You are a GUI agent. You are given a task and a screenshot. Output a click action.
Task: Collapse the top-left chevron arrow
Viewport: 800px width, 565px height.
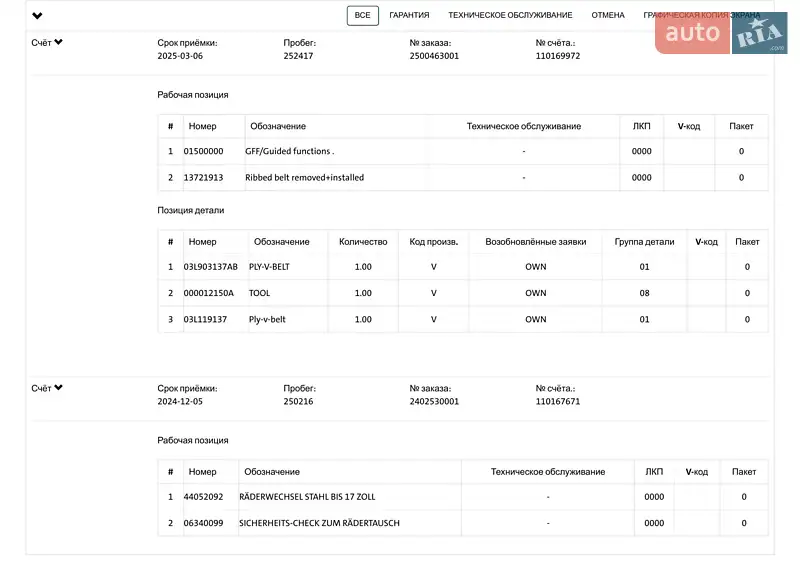tap(37, 15)
